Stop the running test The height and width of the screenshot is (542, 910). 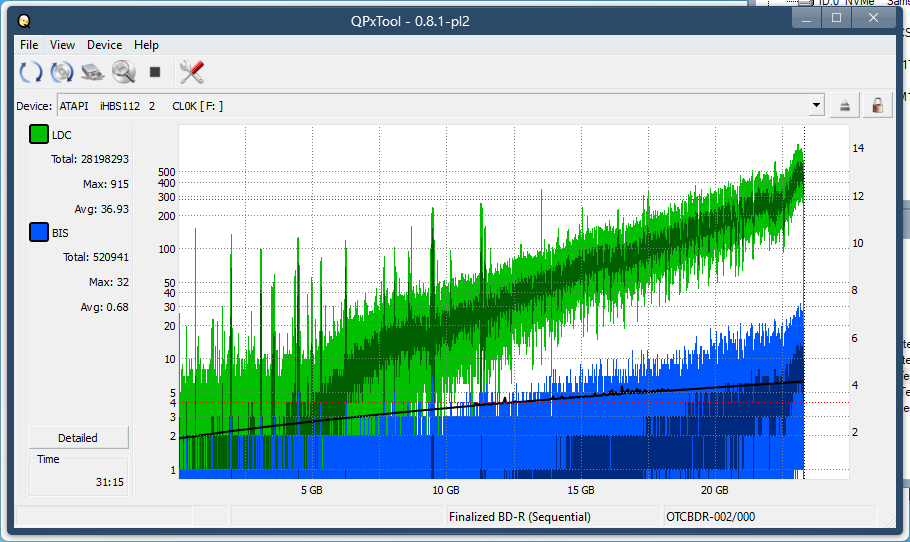coord(155,72)
